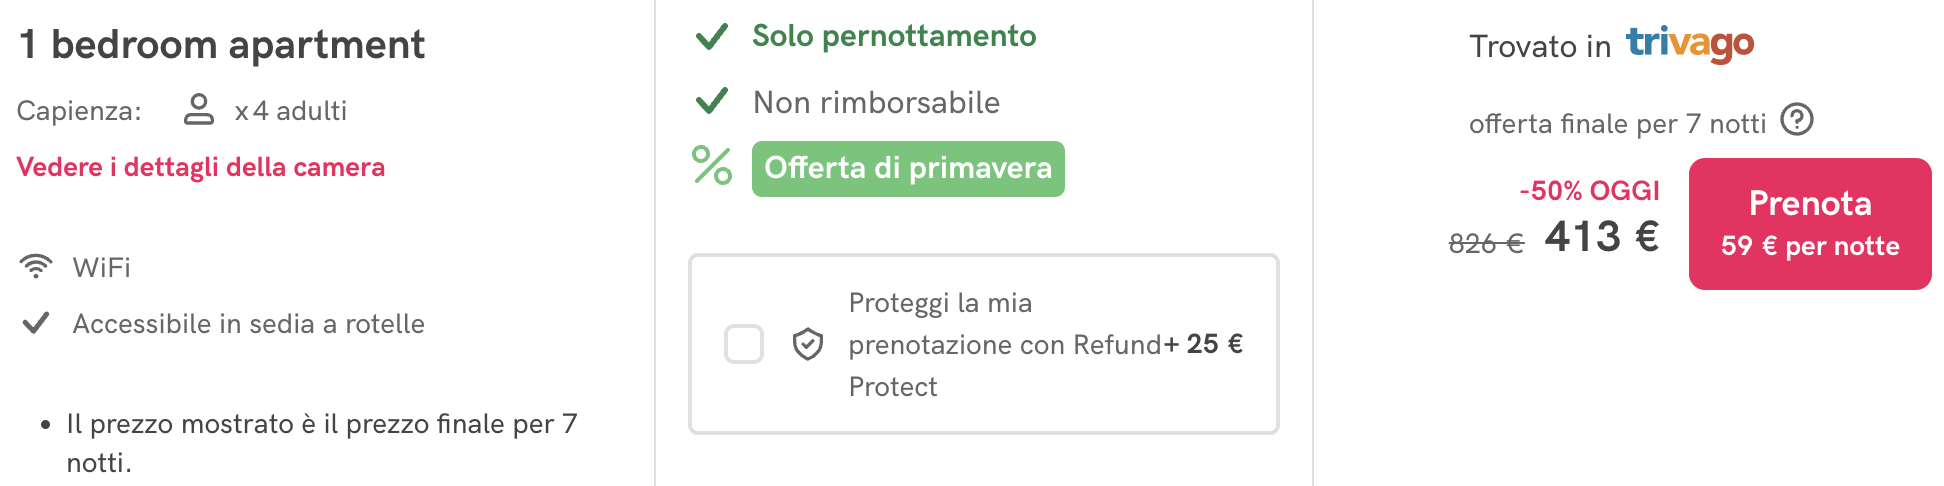Click the offerta finale per 7 notti text
The width and height of the screenshot is (1944, 486).
point(1618,124)
